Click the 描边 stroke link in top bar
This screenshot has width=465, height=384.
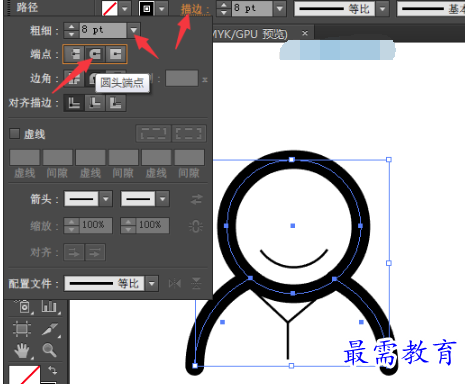click(195, 9)
